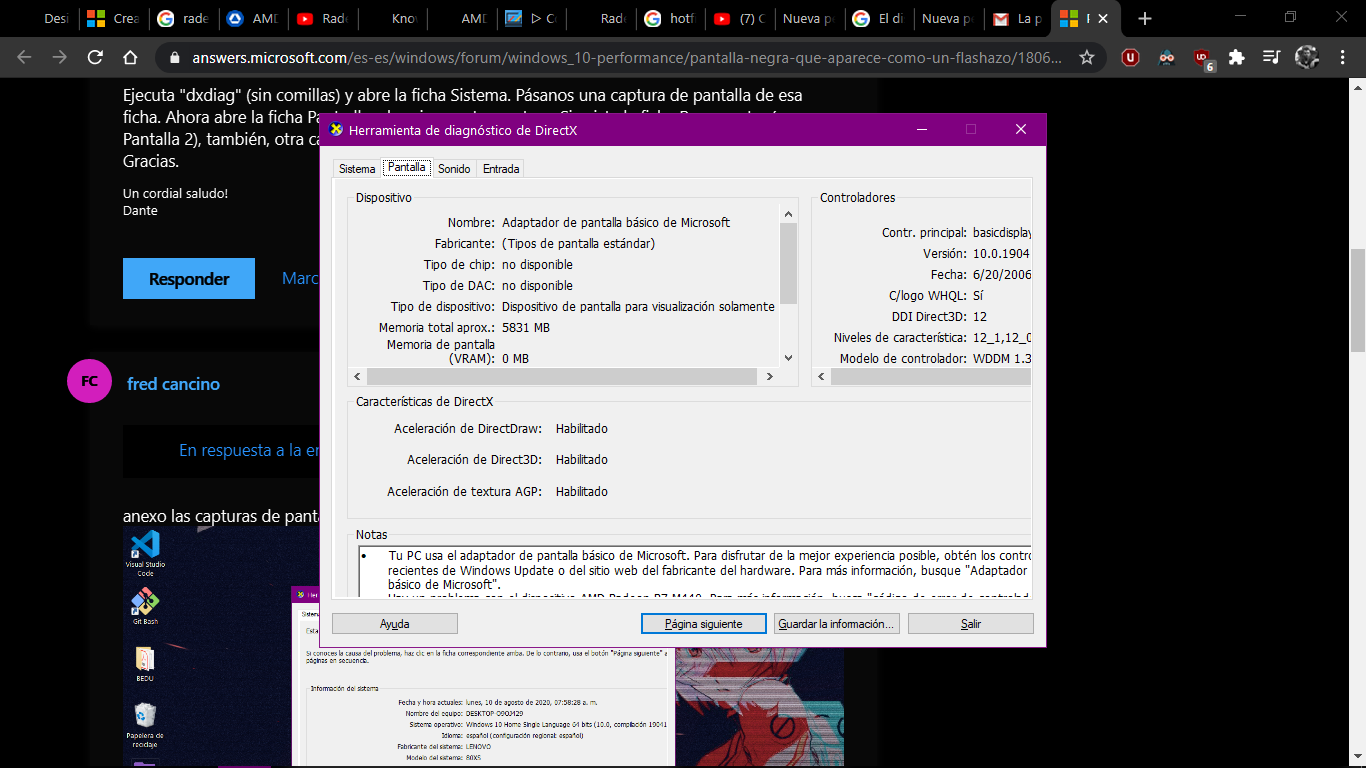Open the Sistema tab in DirectX dialog

click(357, 169)
